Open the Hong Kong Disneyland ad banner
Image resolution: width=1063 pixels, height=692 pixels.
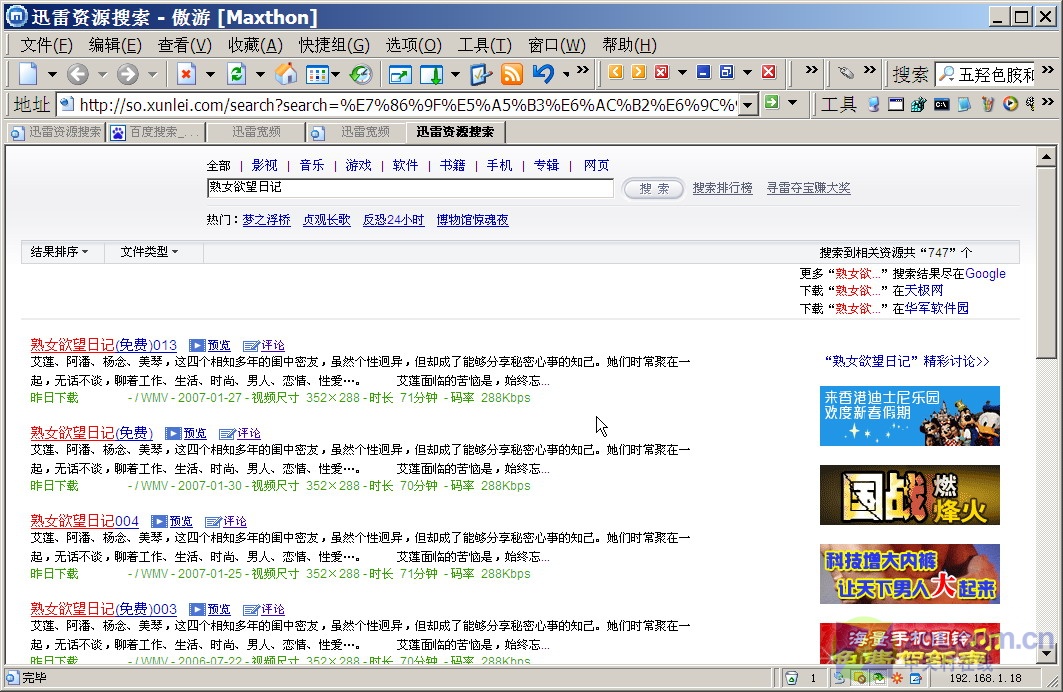[910, 416]
